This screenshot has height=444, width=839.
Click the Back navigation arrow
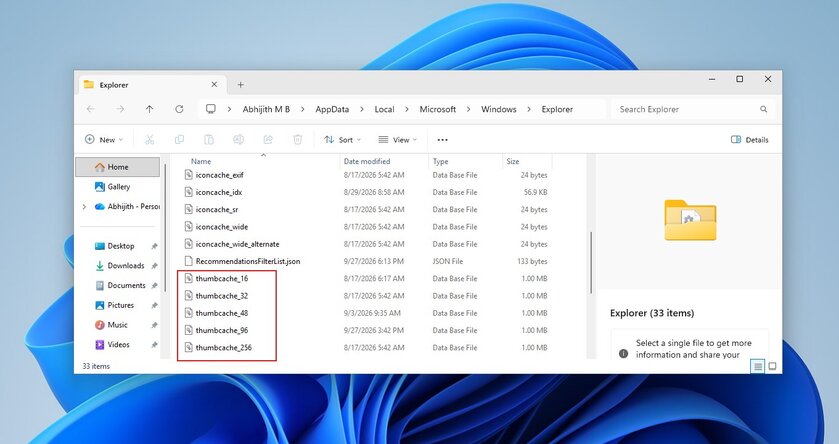(90, 109)
